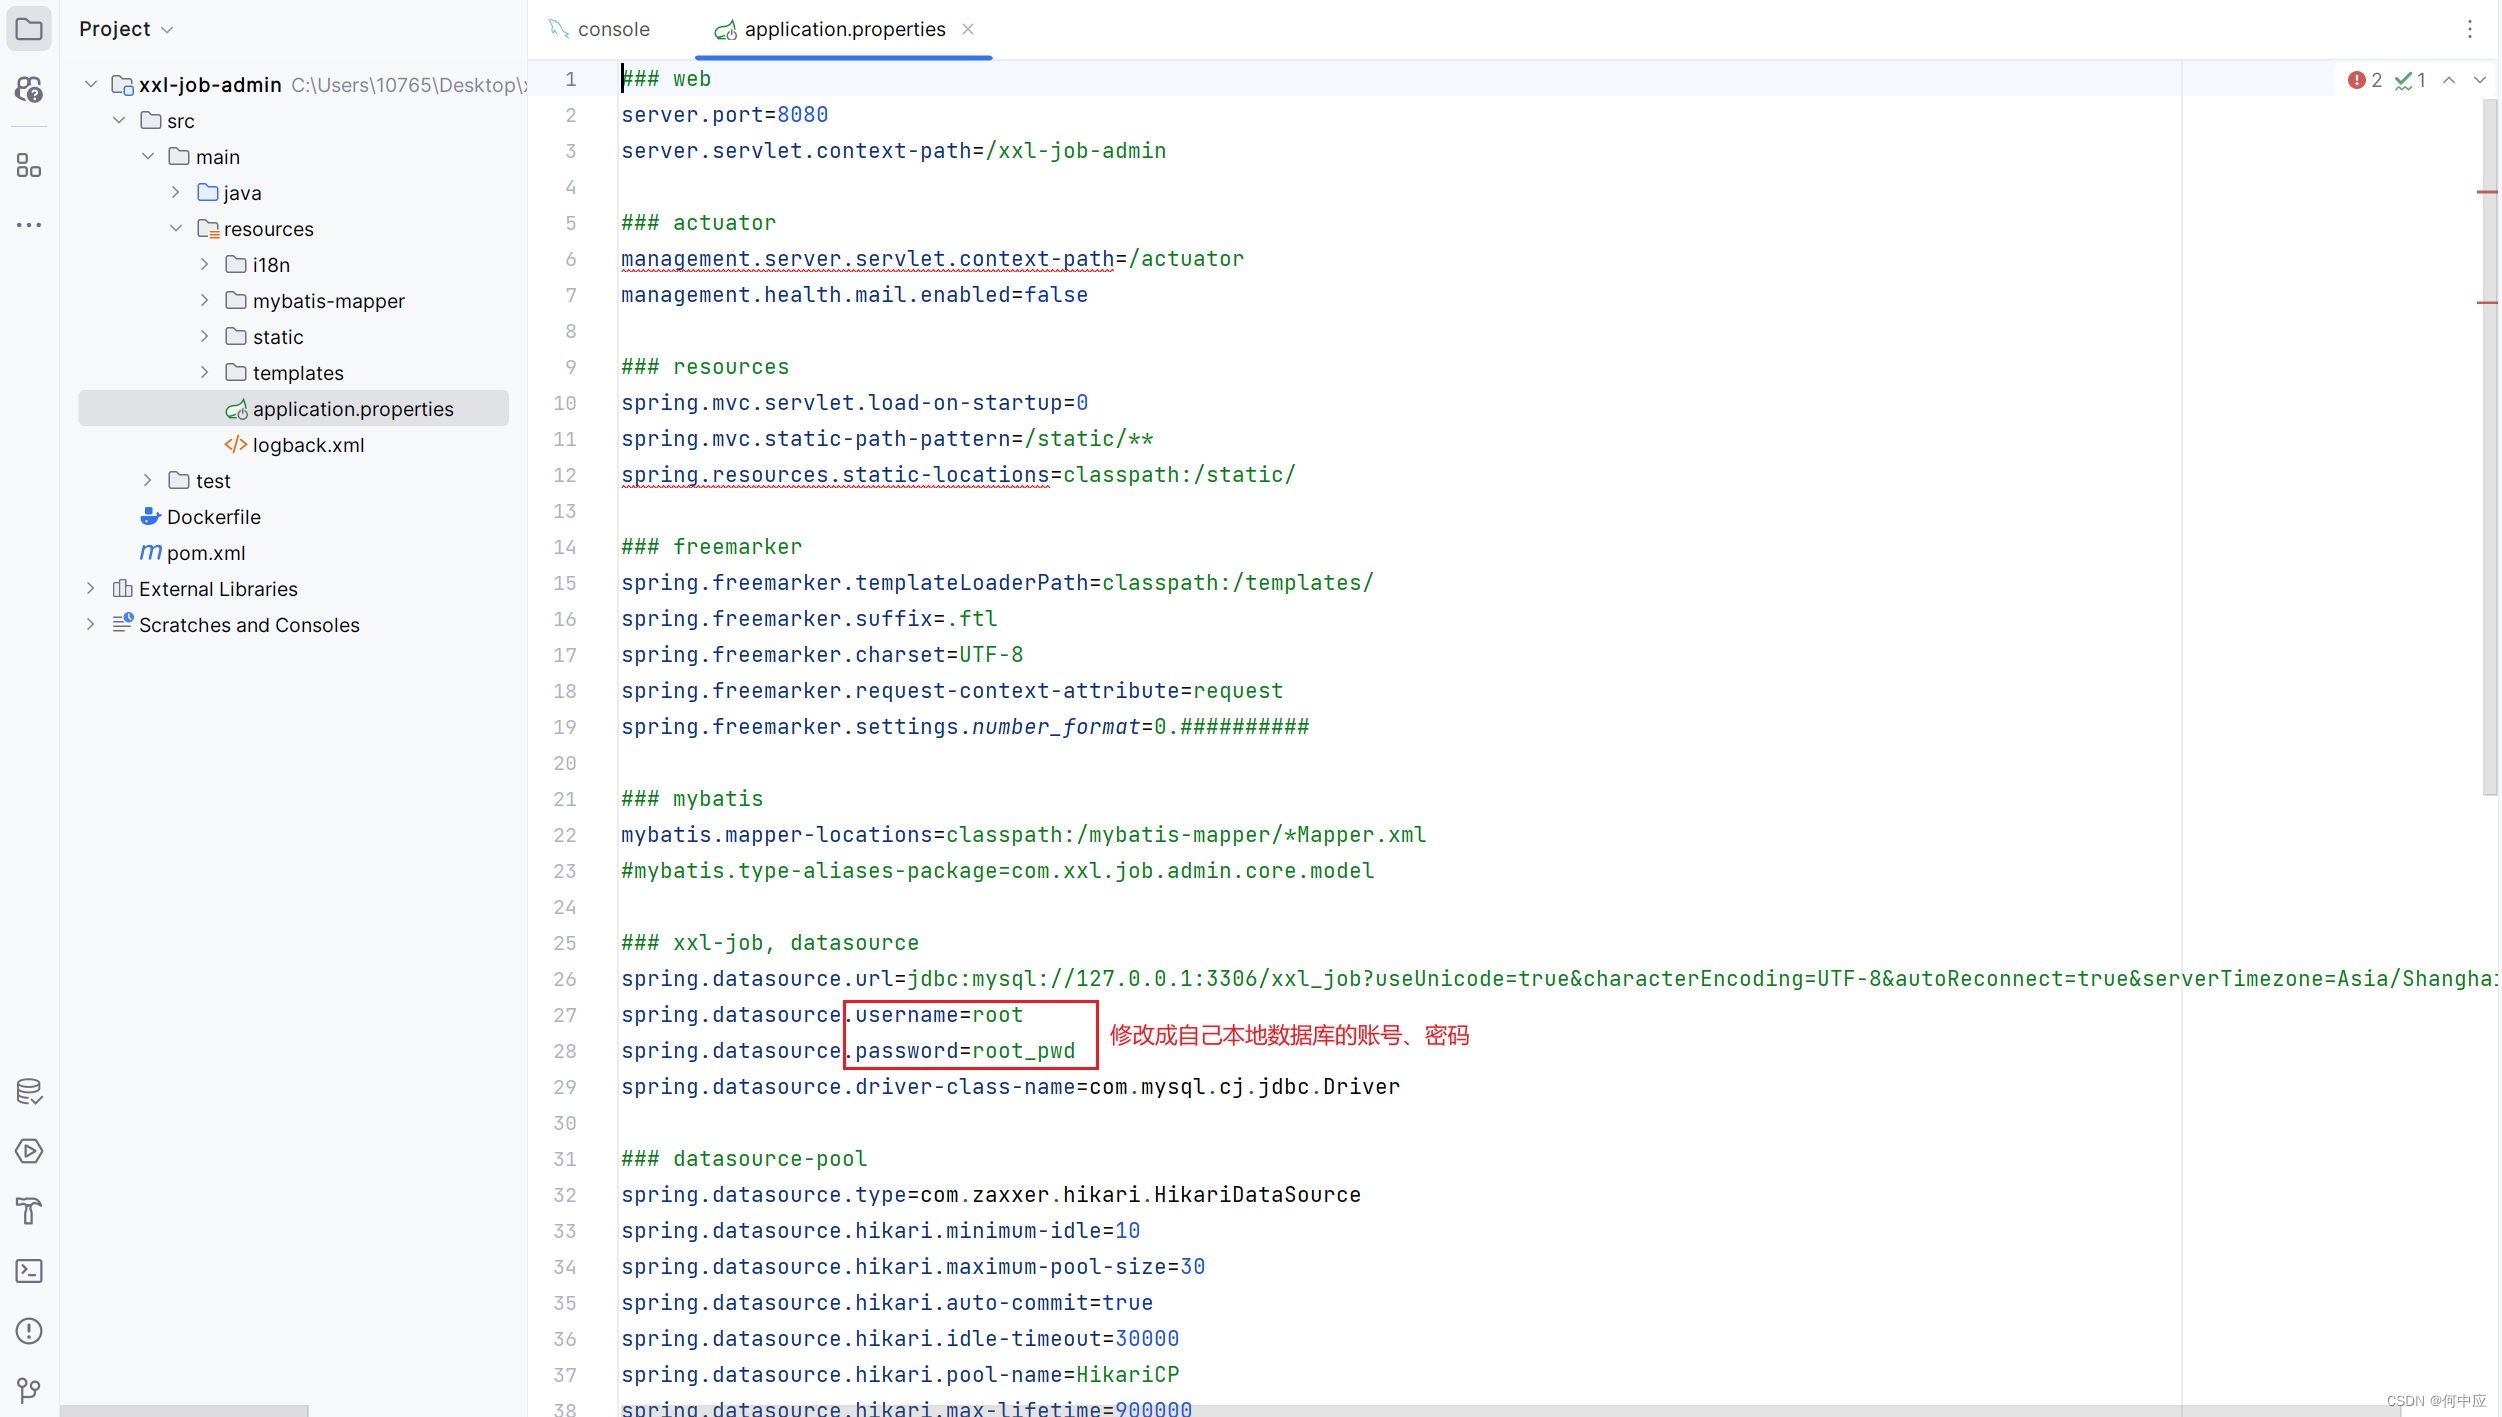The height and width of the screenshot is (1417, 2502).
Task: Switch to the console tab
Action: [599, 29]
